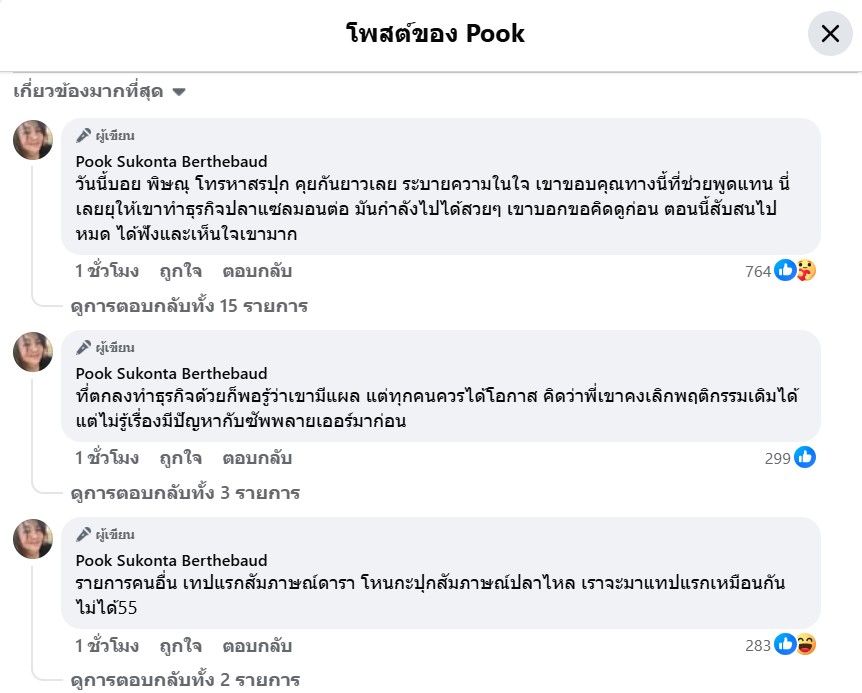Like the first comment via ถูกใจ
The image size is (862, 693).
pos(180,271)
